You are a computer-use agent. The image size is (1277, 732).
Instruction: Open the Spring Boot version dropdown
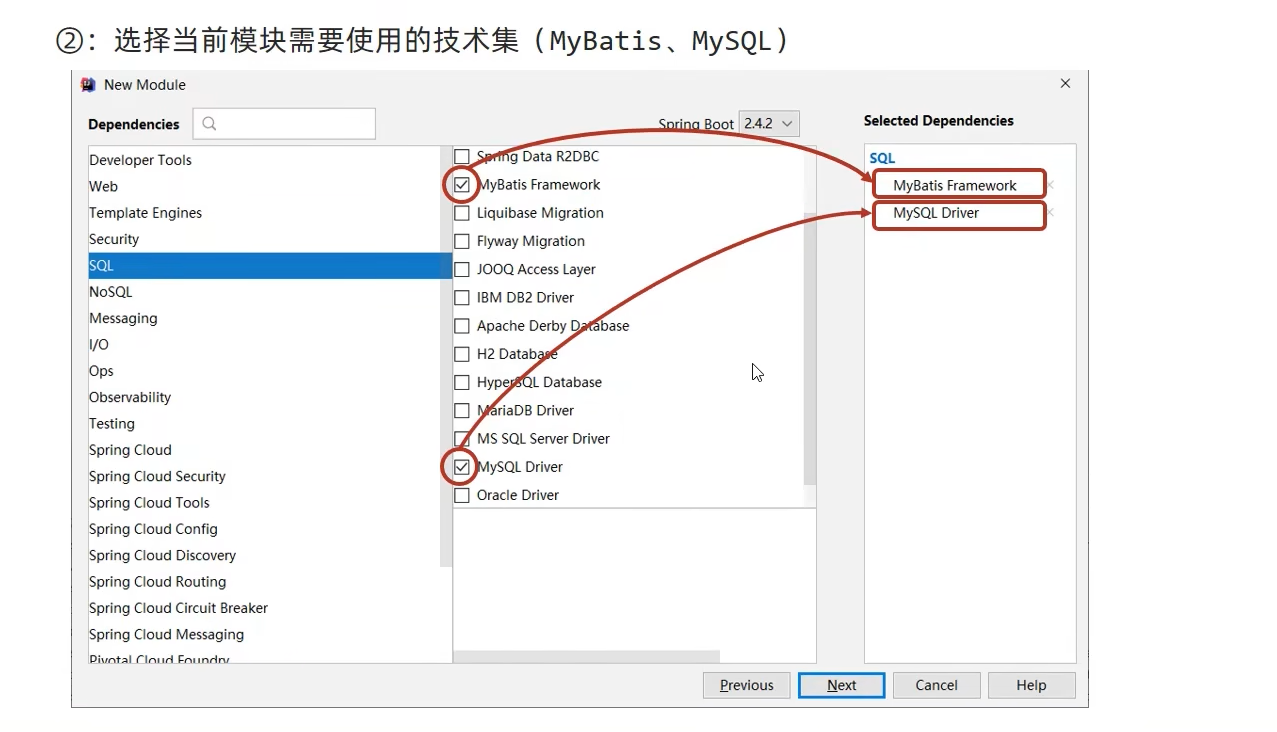(768, 123)
